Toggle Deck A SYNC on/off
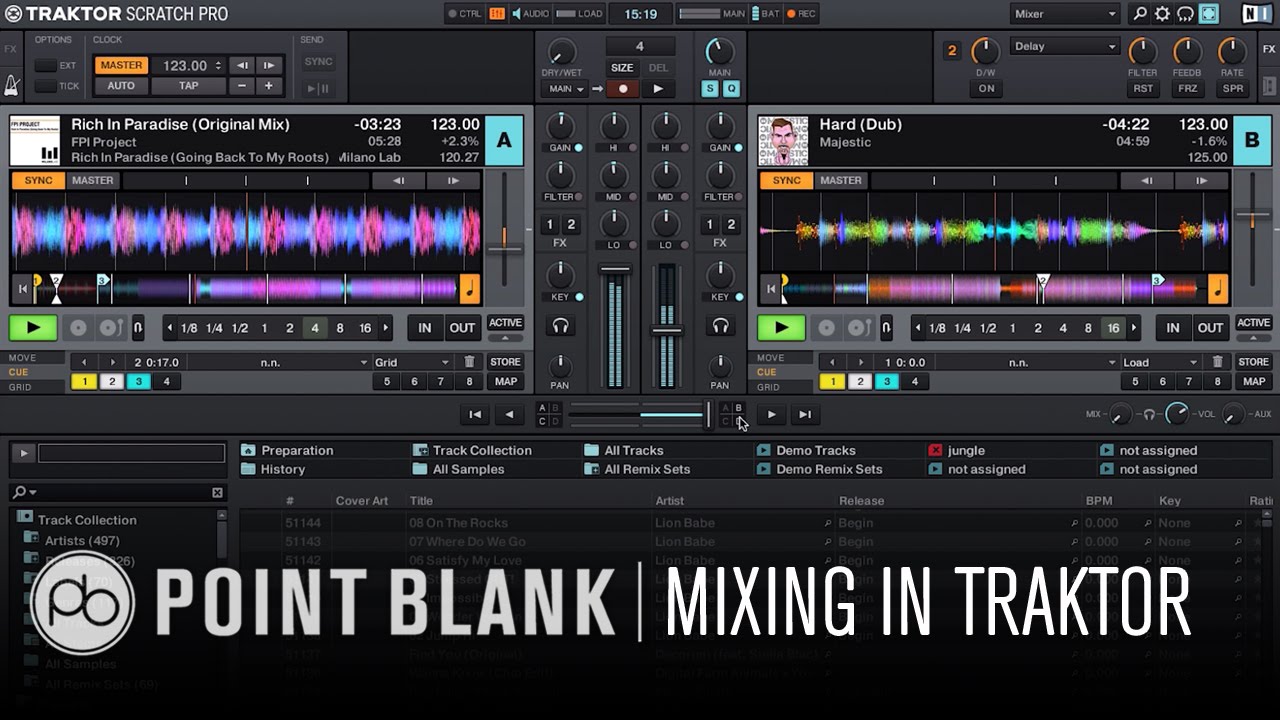Image resolution: width=1280 pixels, height=720 pixels. [38, 181]
